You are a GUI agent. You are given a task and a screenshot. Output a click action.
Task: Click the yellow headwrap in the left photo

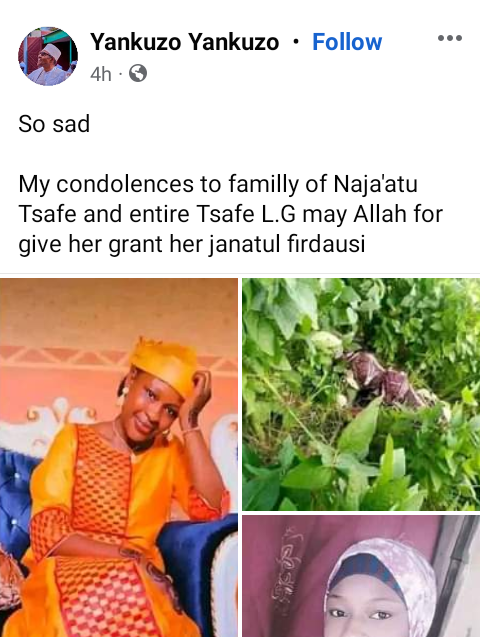(164, 364)
